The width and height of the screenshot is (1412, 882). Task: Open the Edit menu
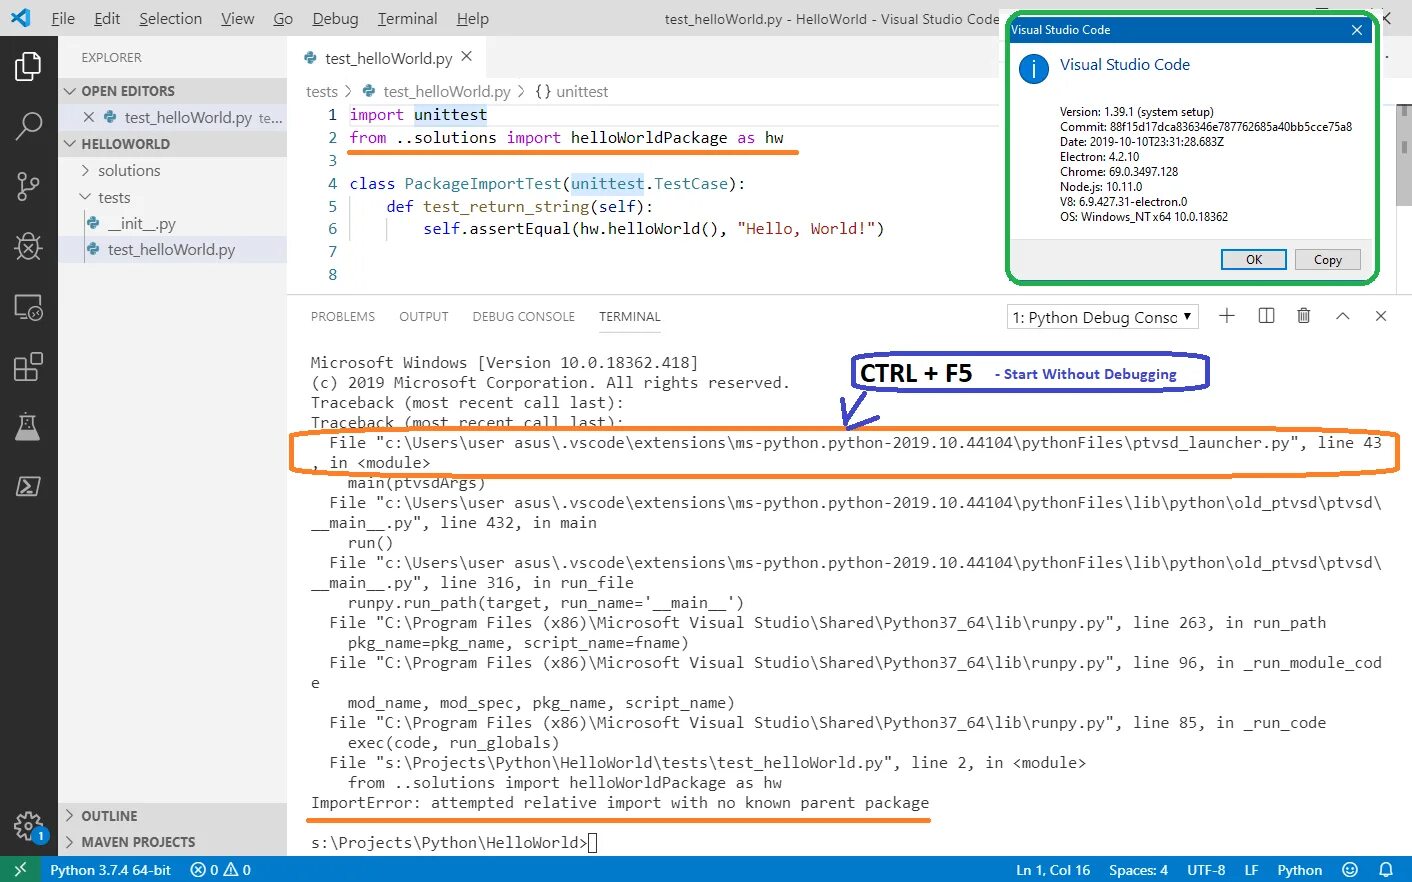click(x=107, y=18)
